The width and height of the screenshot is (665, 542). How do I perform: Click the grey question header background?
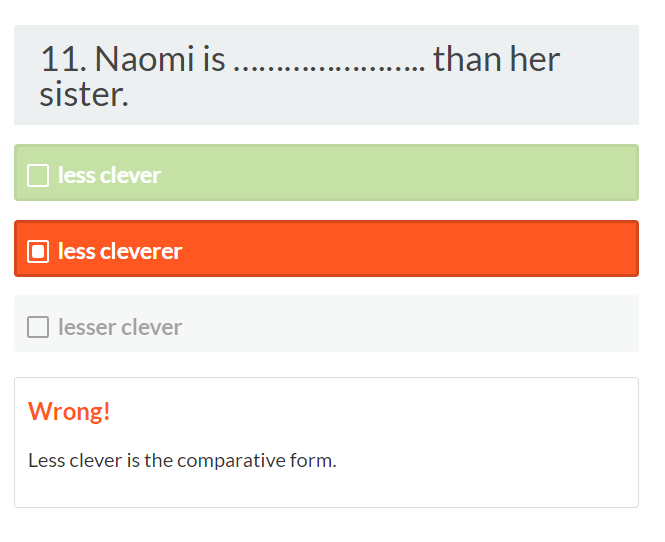pyautogui.click(x=600, y=100)
